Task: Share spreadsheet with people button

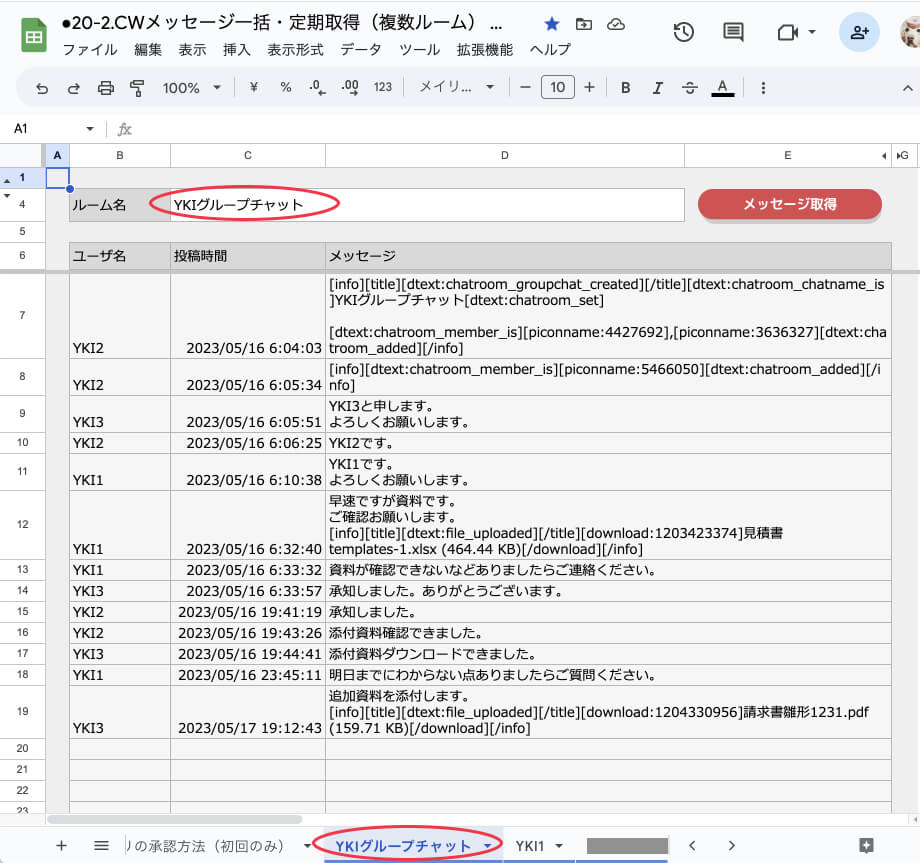Action: coord(859,32)
